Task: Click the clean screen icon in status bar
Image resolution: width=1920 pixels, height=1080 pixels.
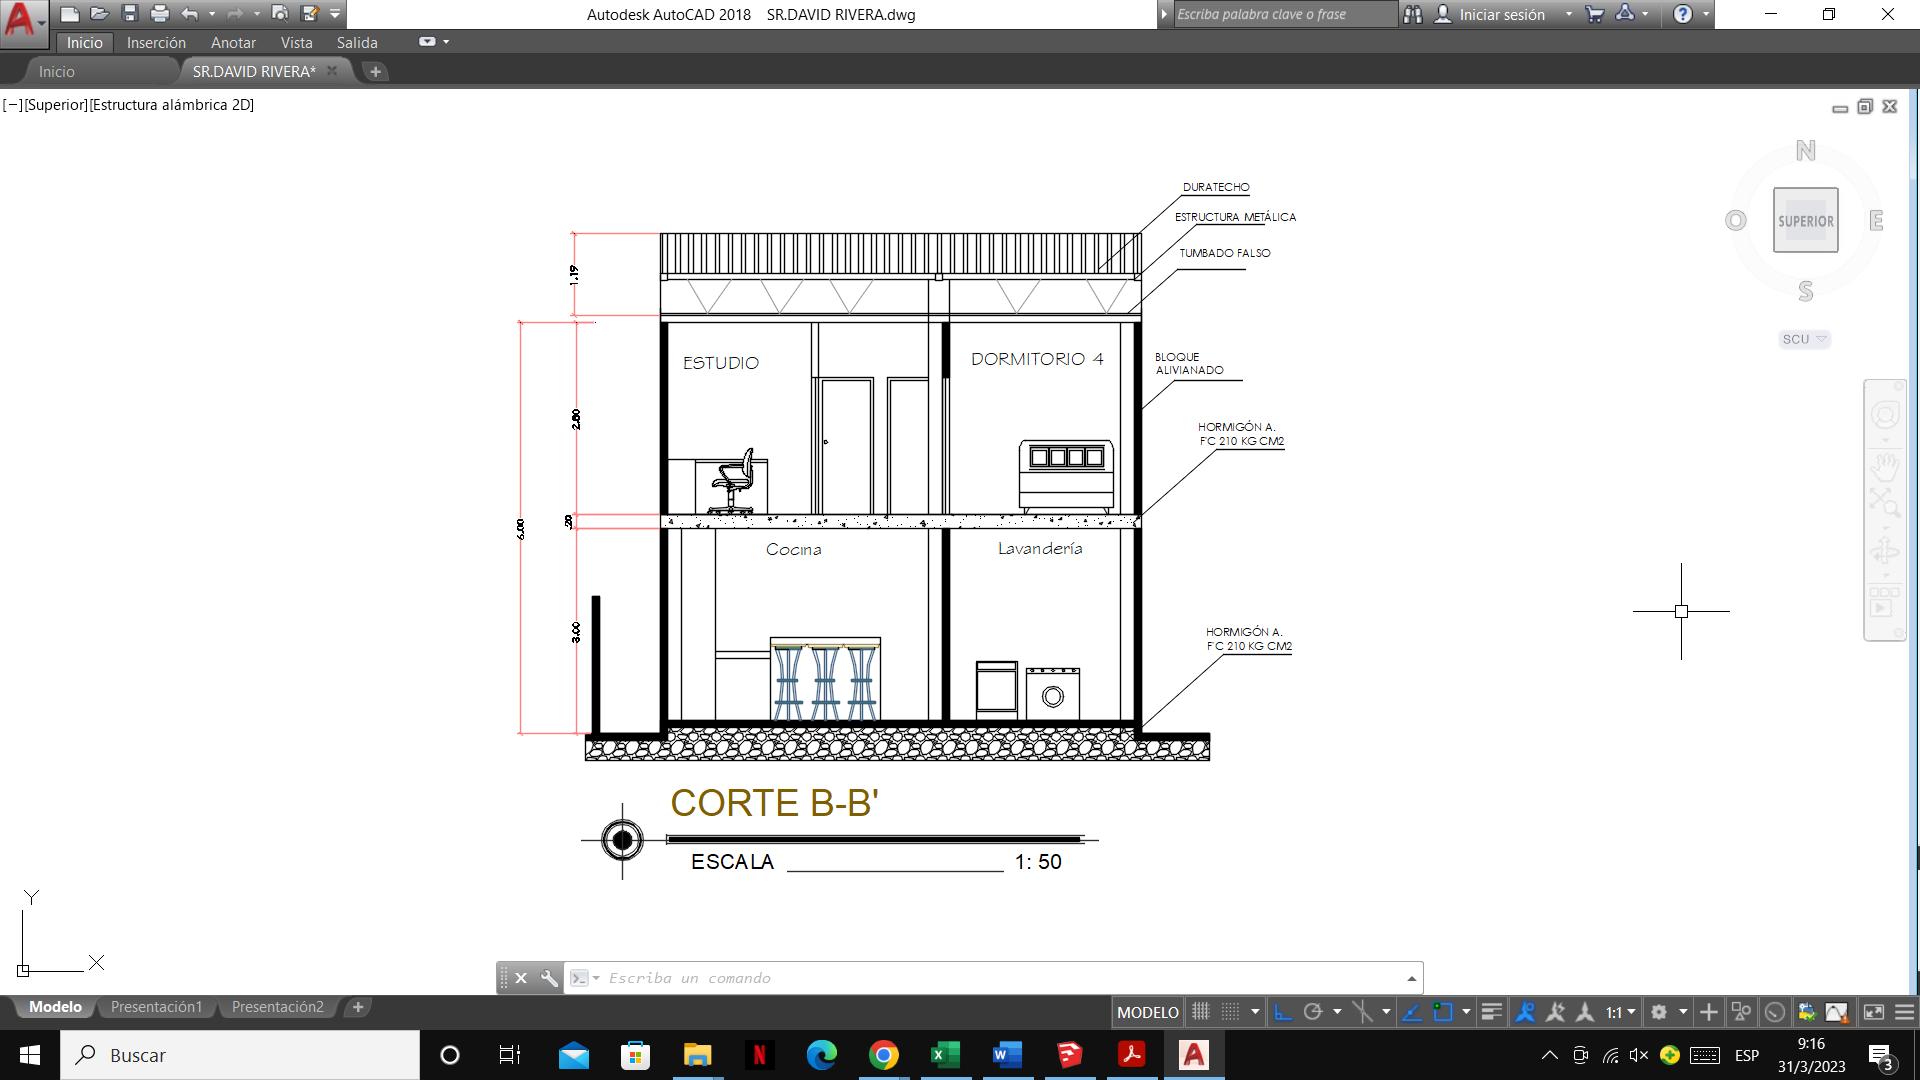Action: [1873, 1012]
